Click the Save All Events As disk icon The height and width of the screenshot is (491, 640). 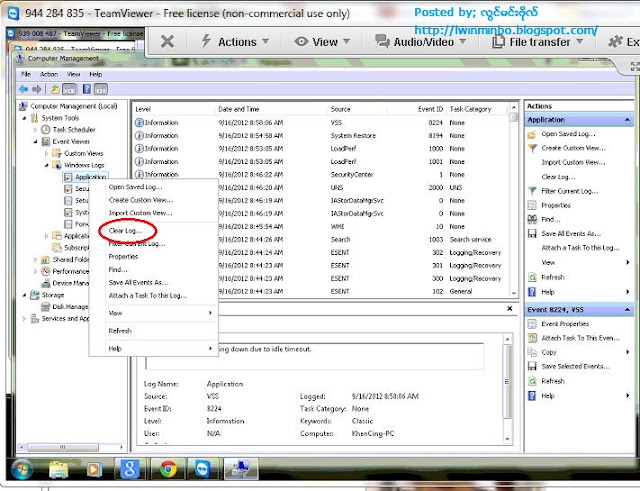point(532,234)
